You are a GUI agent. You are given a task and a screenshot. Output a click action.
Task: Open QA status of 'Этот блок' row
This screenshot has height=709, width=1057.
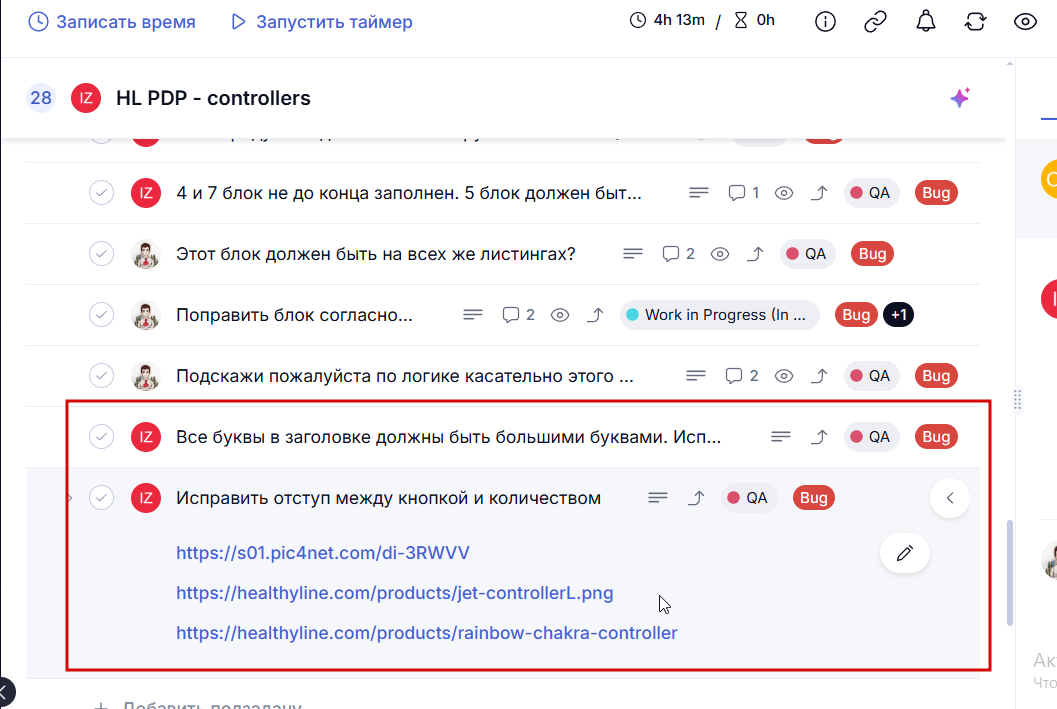tap(807, 254)
